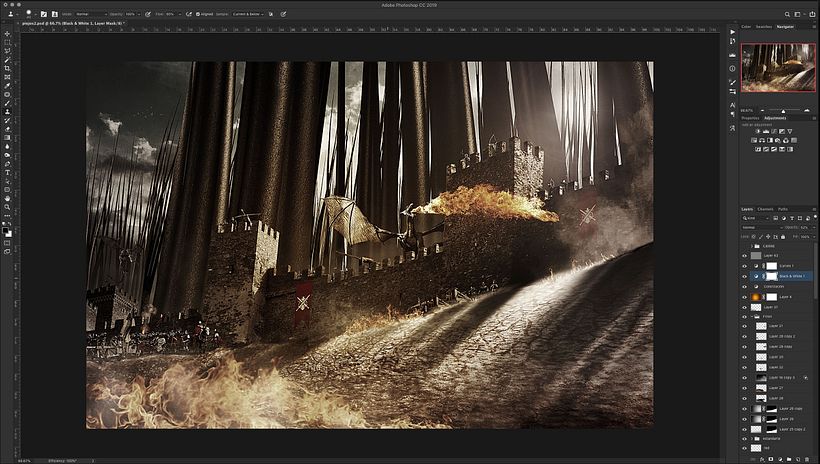The width and height of the screenshot is (820, 464).
Task: Hide the red layer
Action: click(745, 448)
